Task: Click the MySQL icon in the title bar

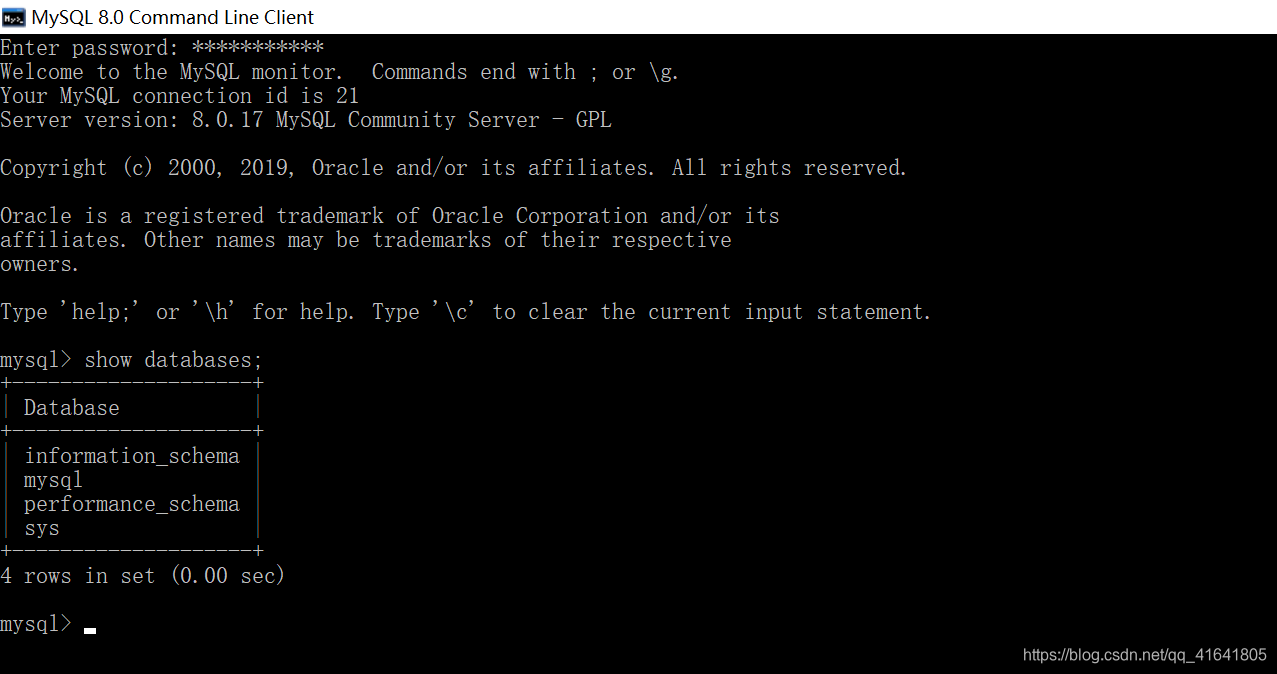Action: click(14, 17)
